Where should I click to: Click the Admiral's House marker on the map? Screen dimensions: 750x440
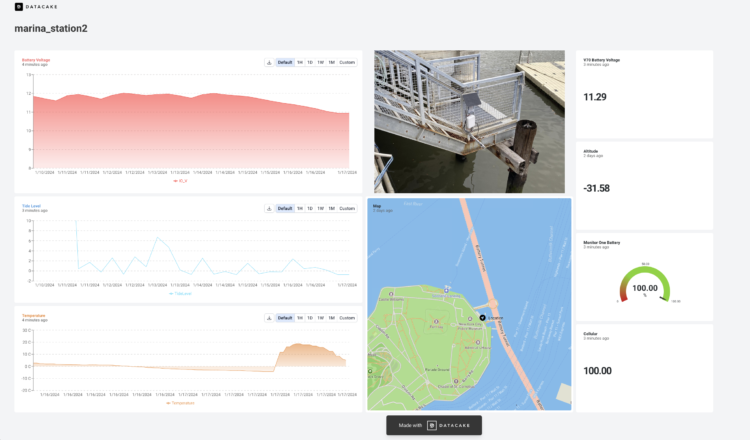(477, 342)
